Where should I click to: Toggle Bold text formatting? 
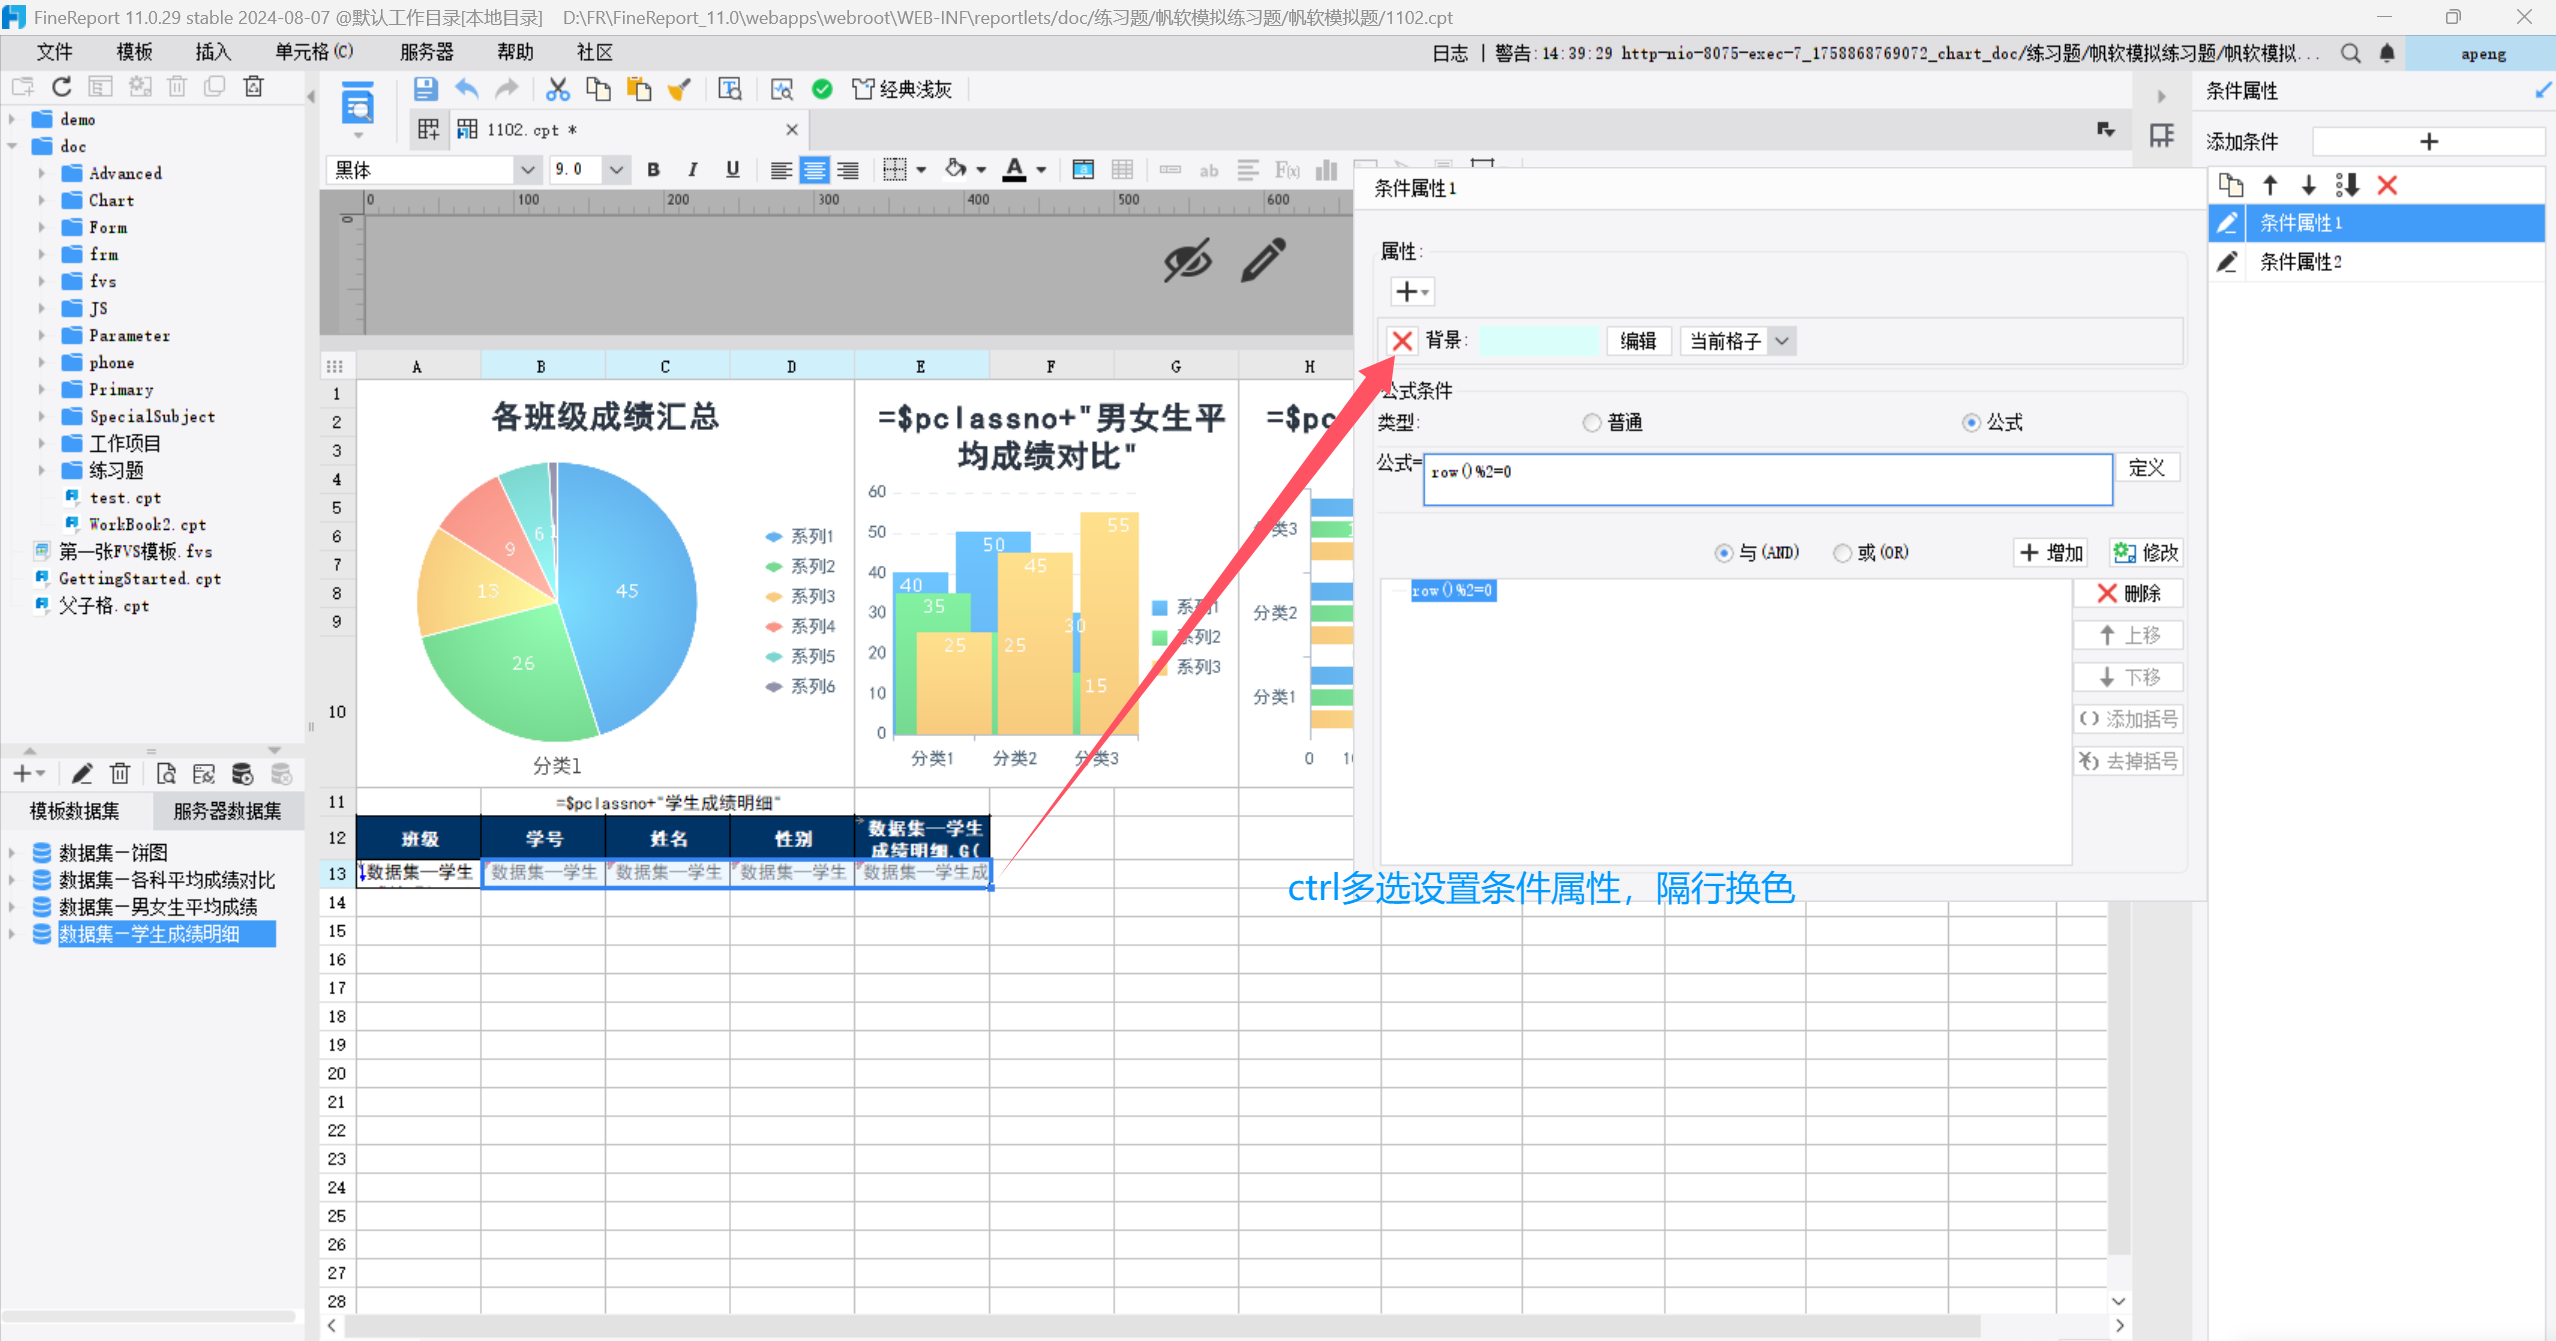pos(653,170)
